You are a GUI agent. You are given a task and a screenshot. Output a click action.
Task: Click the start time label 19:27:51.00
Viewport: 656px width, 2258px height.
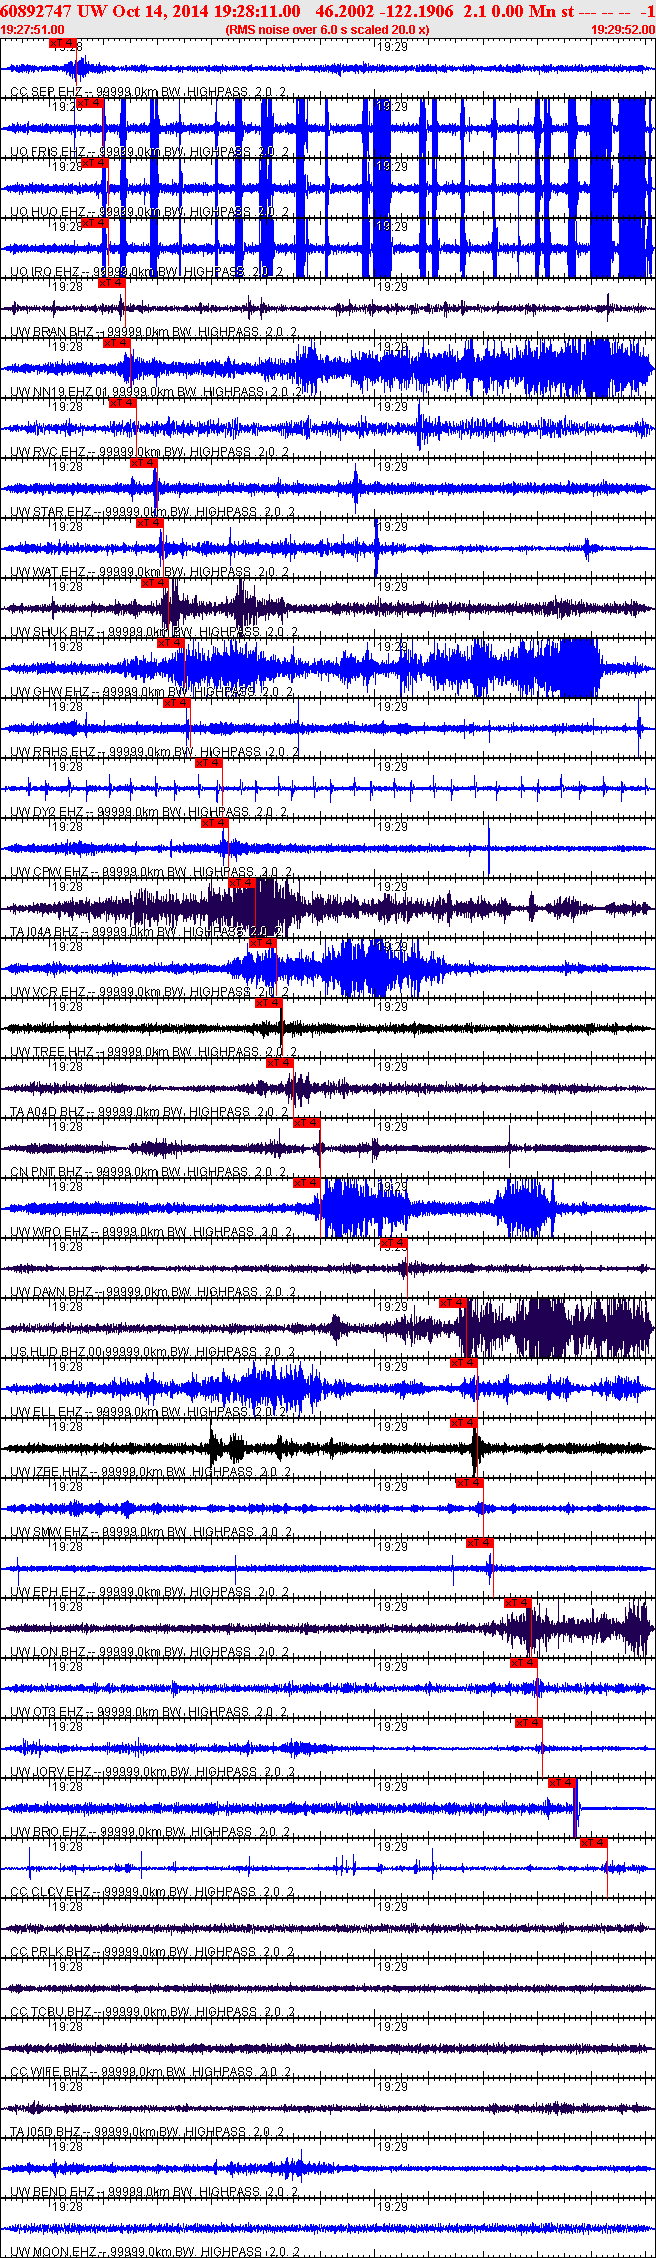click(x=33, y=30)
